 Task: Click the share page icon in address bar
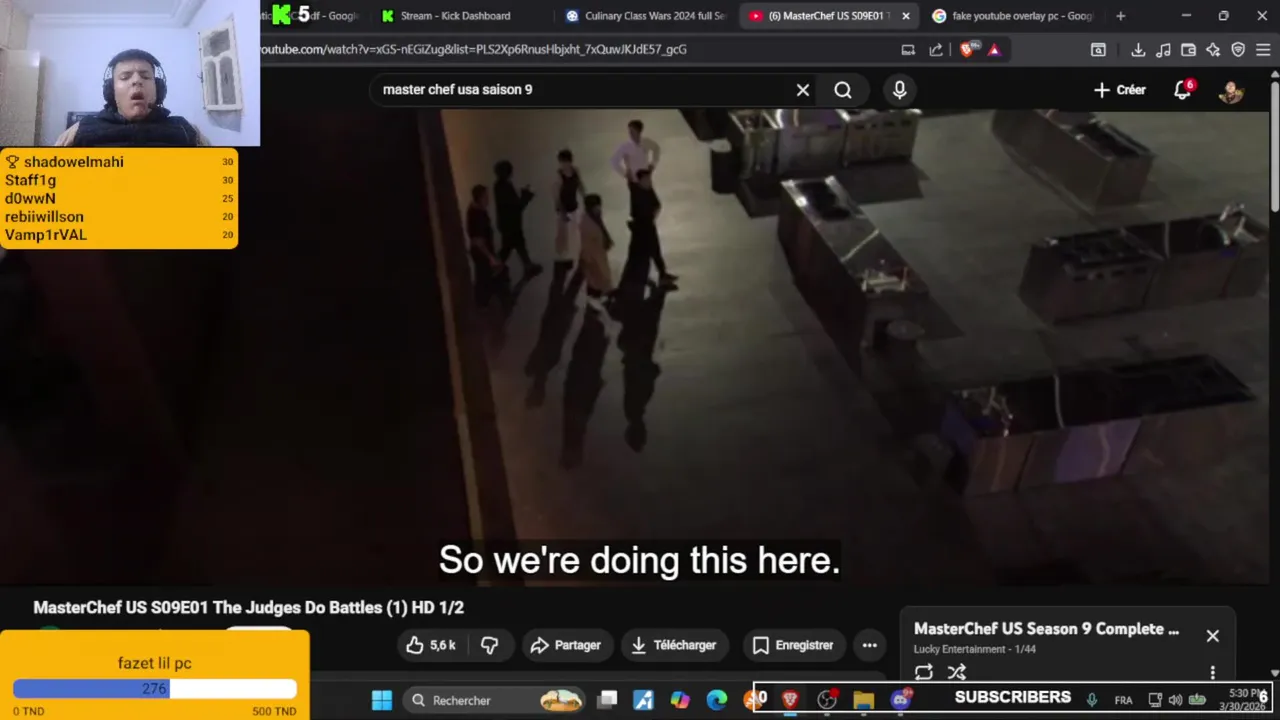[936, 50]
